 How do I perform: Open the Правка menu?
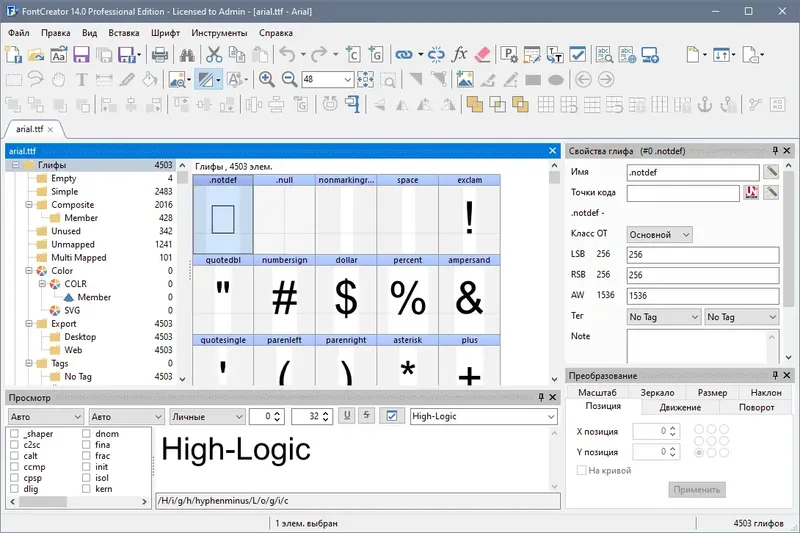coord(56,33)
